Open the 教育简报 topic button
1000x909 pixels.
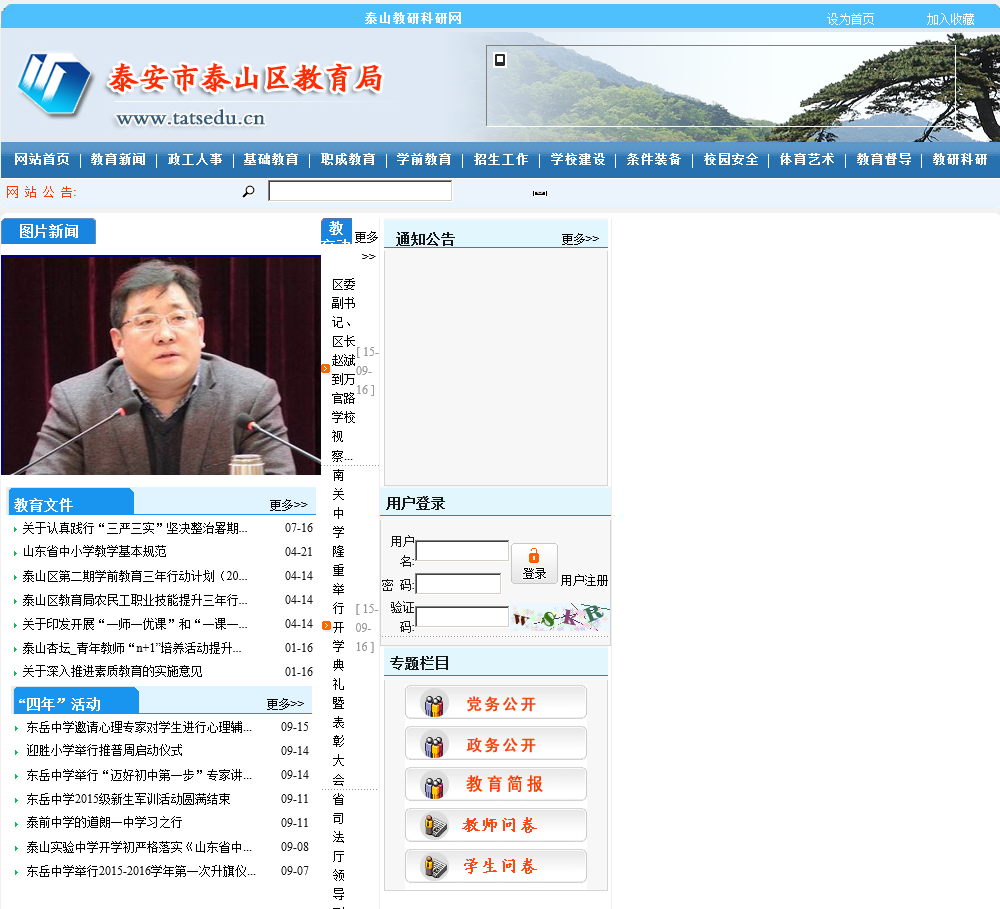tap(496, 784)
